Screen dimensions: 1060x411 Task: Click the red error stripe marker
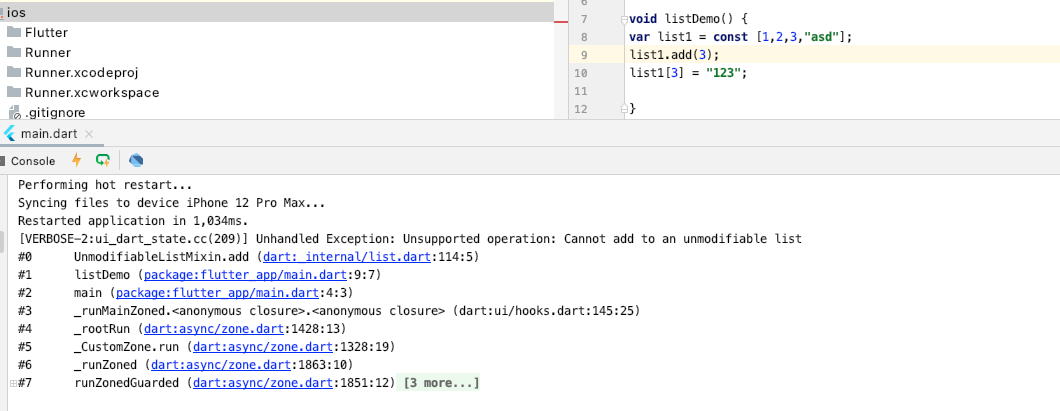[561, 22]
